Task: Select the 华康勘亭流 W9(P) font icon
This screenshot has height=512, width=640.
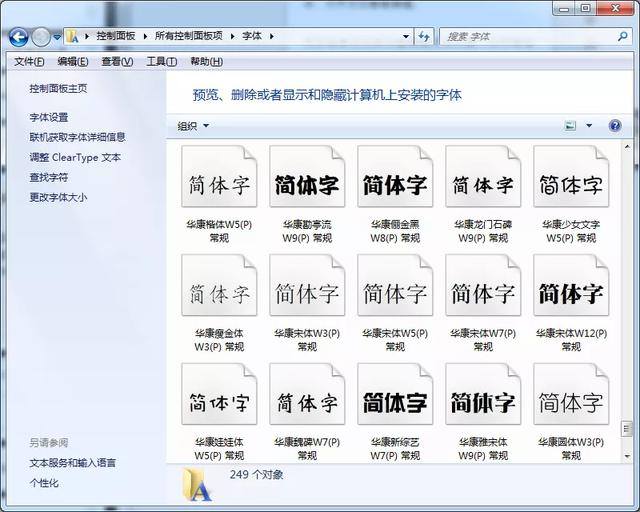Action: (307, 176)
